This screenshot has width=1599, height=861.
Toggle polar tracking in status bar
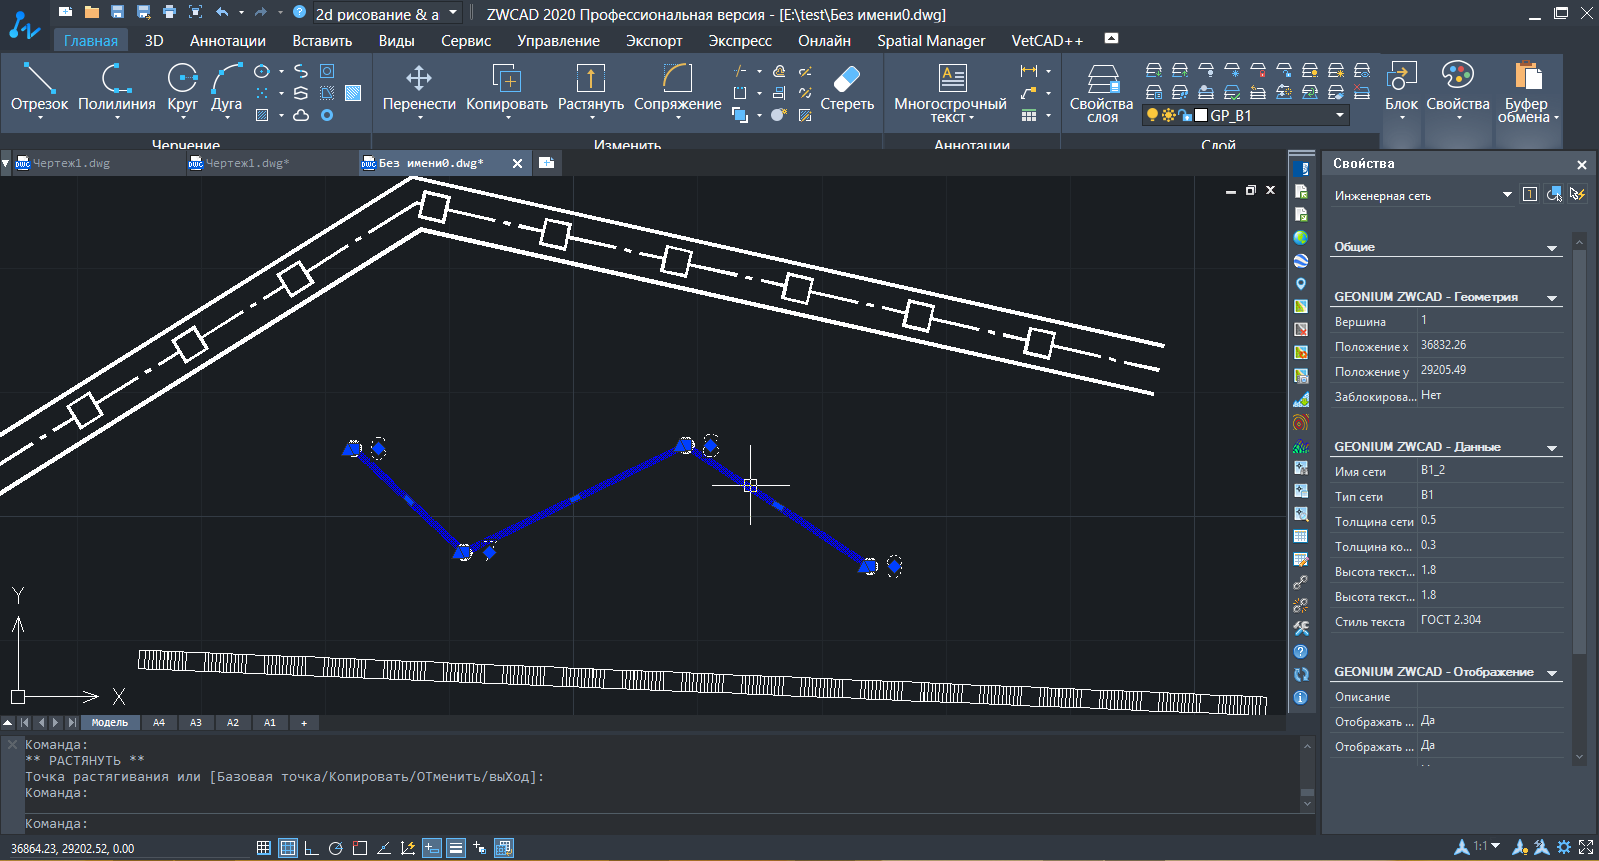point(335,848)
